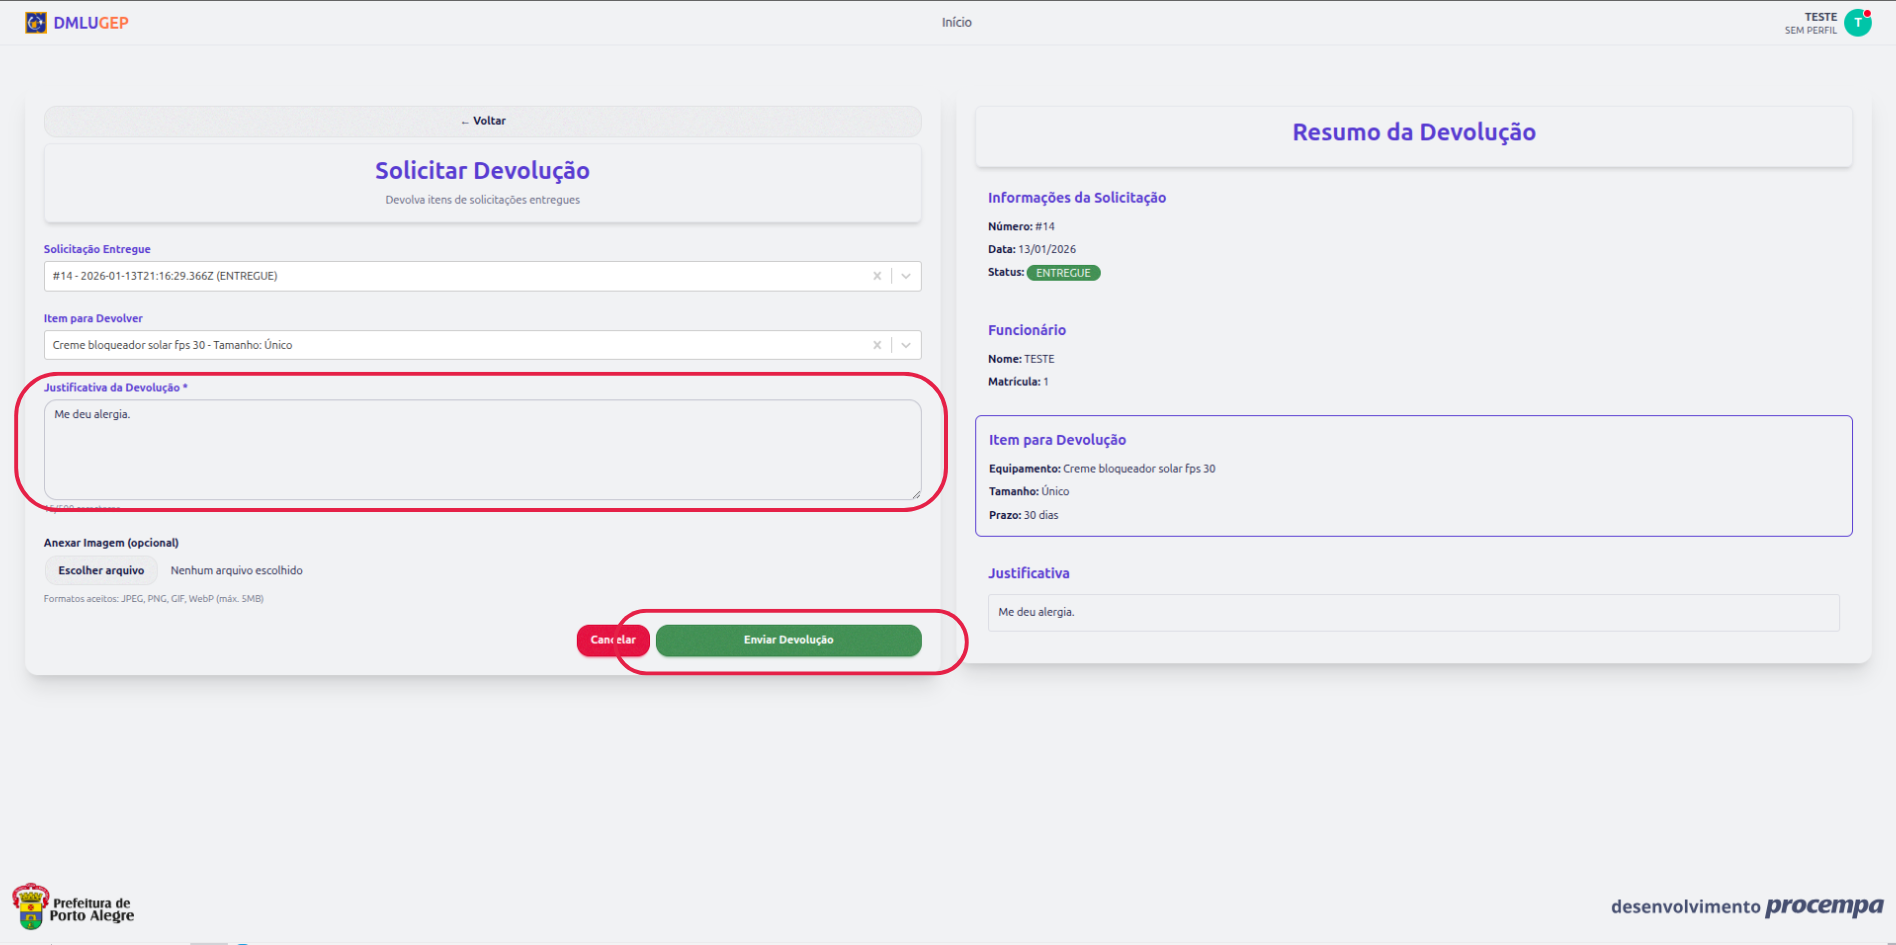Click the DMLUGEP brand name text
This screenshot has height=945, width=1896.
click(91, 22)
